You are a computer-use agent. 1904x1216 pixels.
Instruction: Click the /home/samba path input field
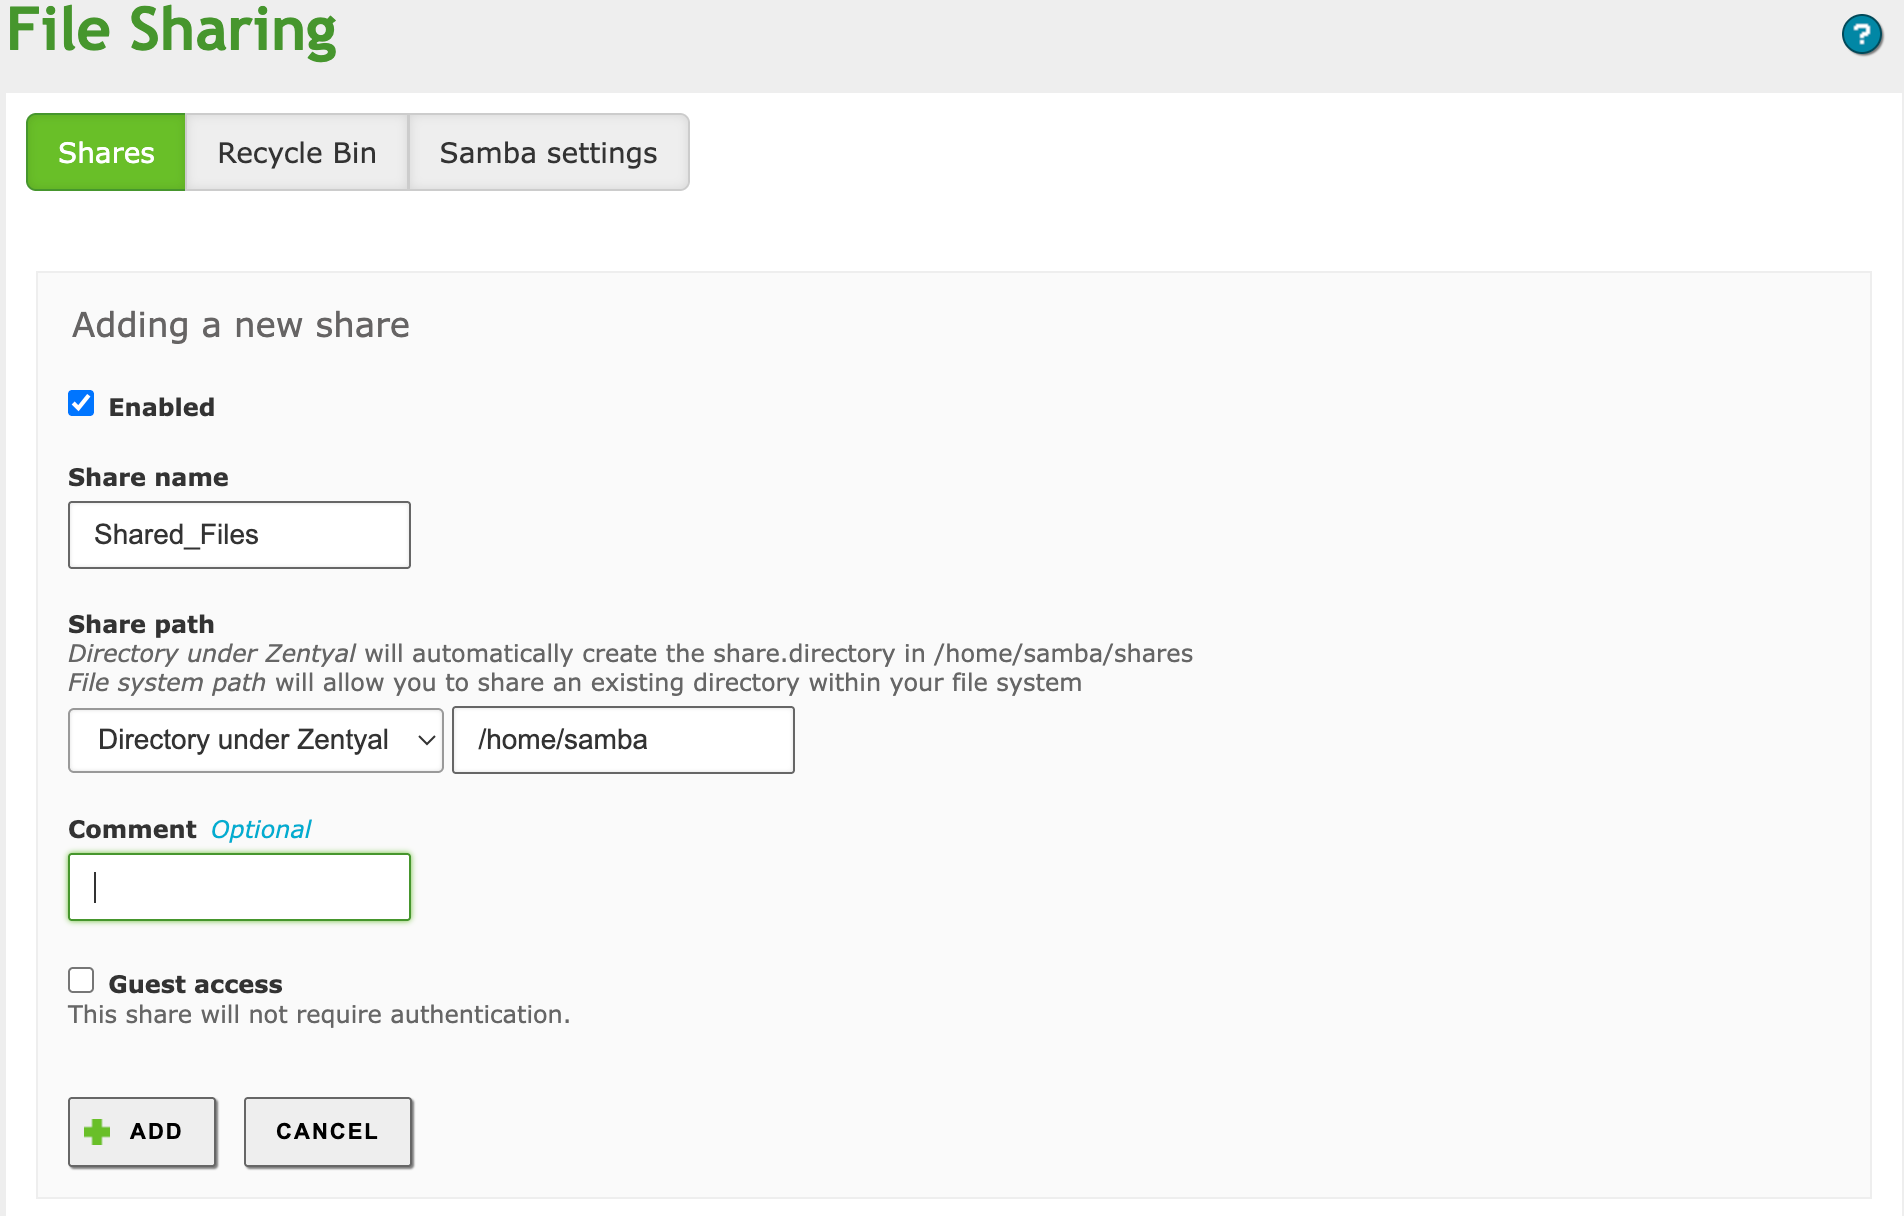coord(623,740)
